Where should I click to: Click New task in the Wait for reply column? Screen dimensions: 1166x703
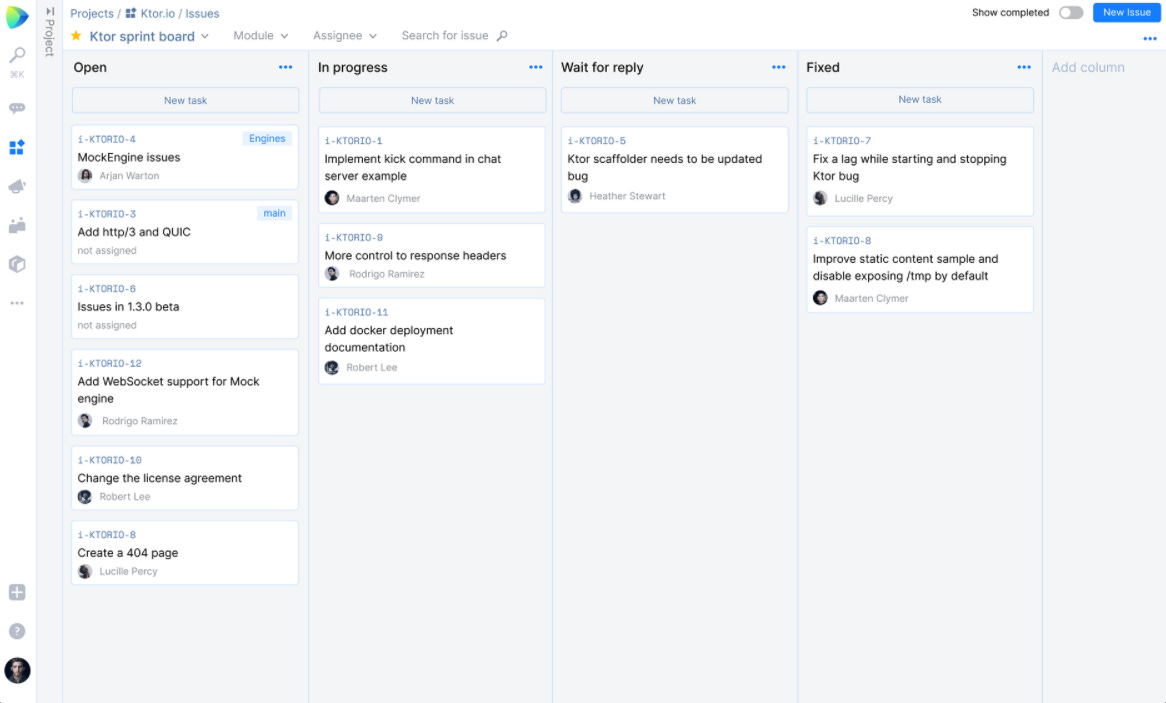click(674, 100)
